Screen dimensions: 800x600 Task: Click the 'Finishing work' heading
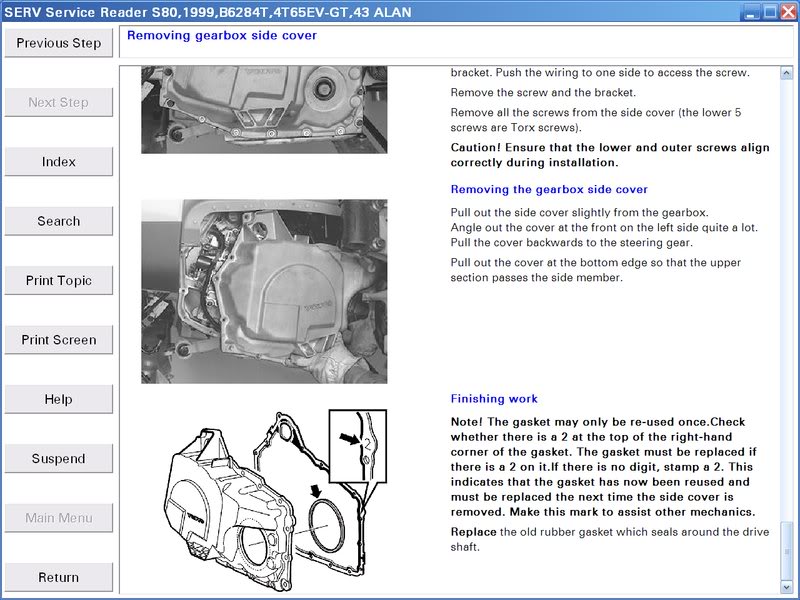tap(494, 398)
